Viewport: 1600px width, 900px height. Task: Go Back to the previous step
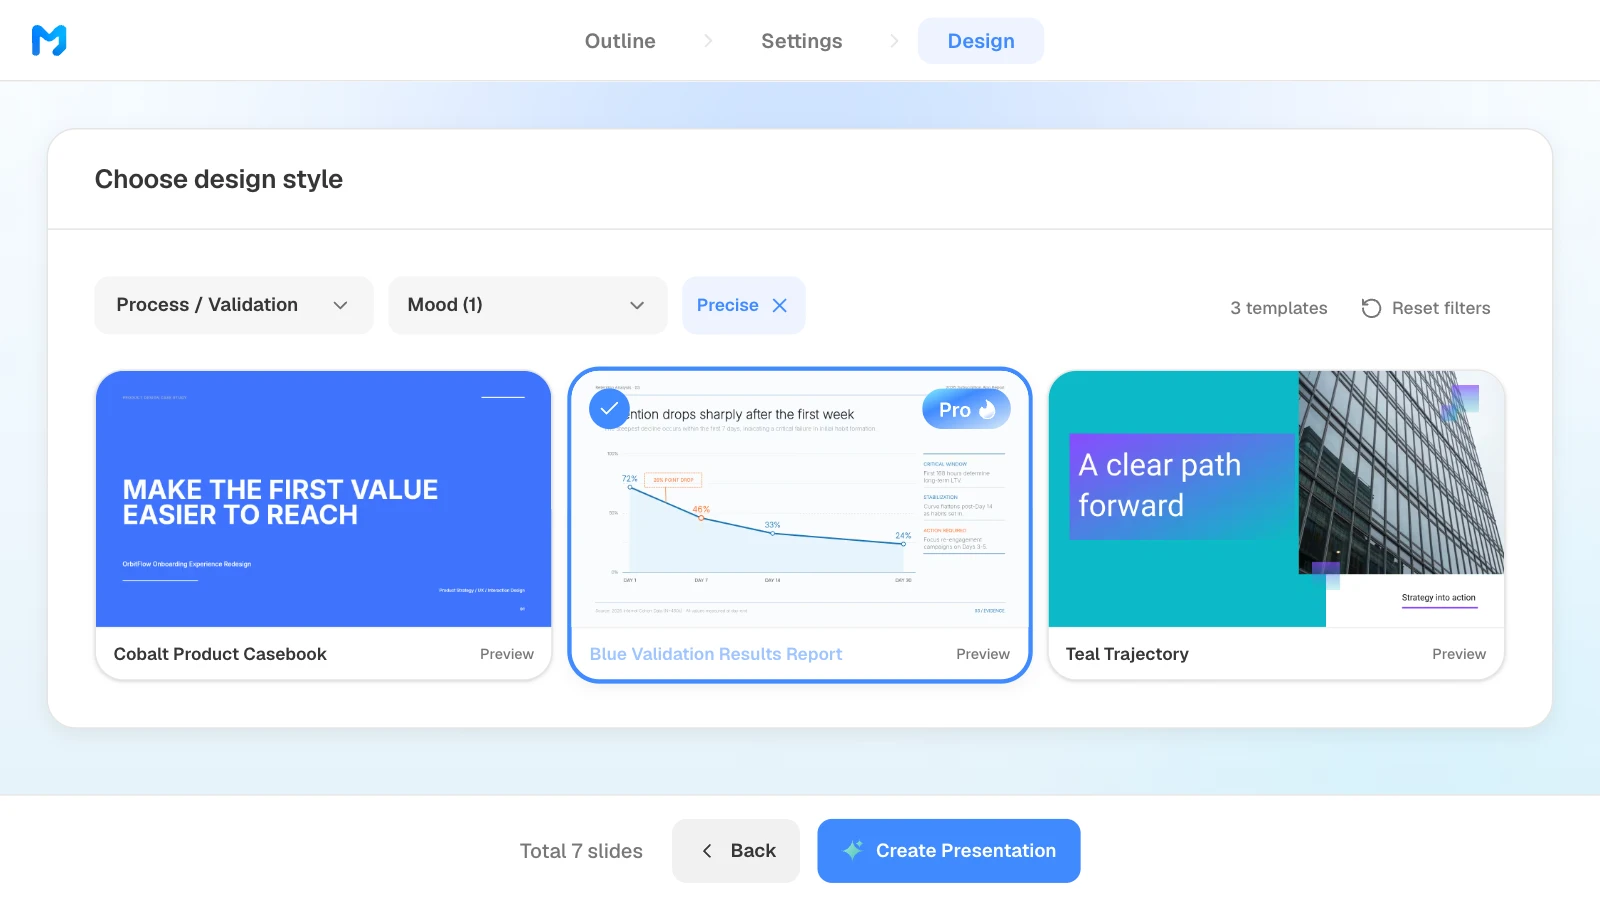point(736,851)
